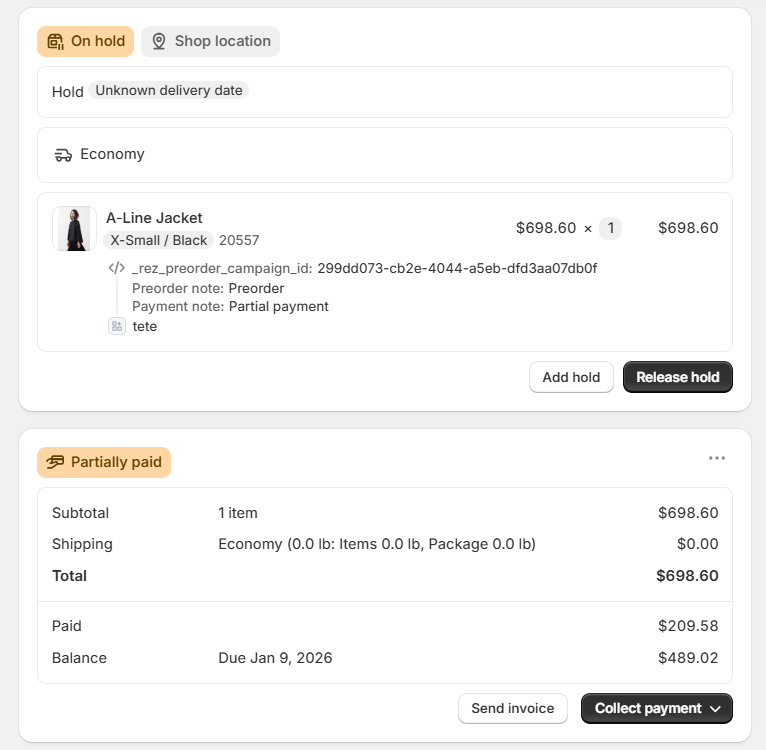Click the Partially paid badge
Screen dimensions: 766x750
click(x=104, y=462)
